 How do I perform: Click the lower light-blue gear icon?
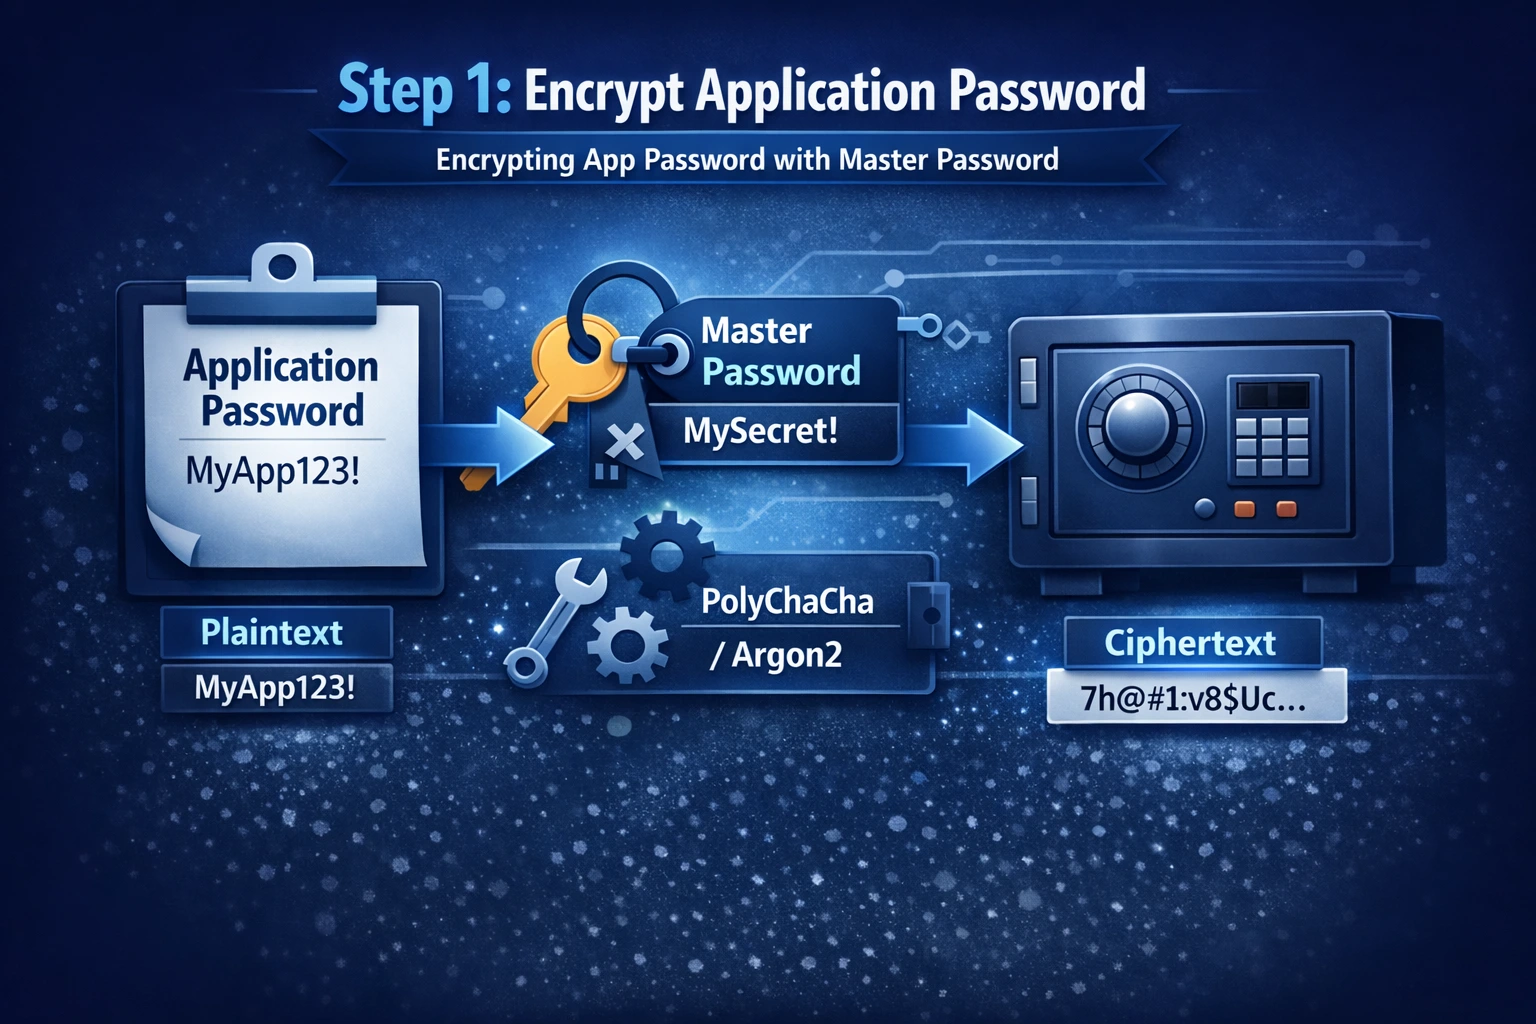628,646
